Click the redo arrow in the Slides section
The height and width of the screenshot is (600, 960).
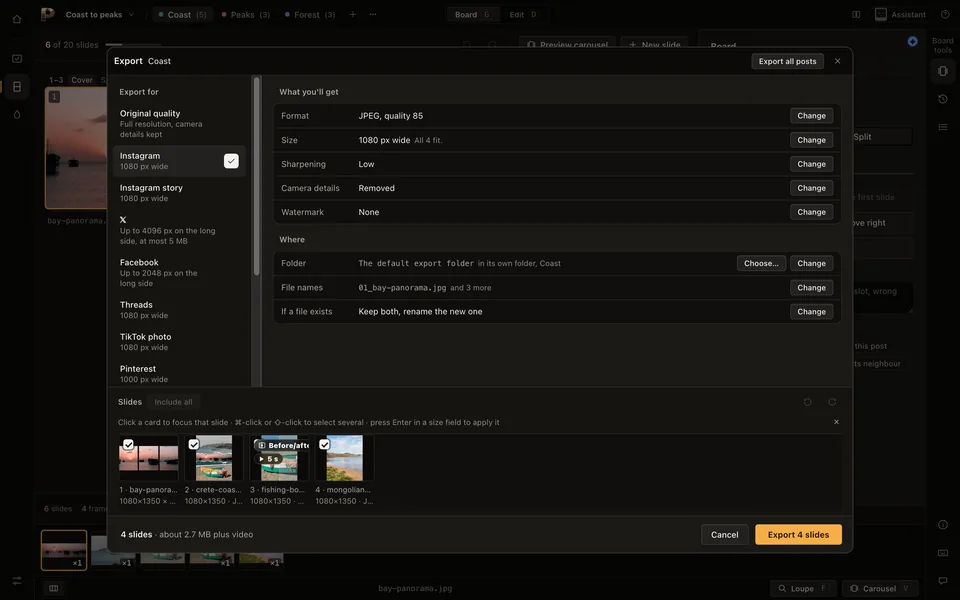(x=832, y=402)
